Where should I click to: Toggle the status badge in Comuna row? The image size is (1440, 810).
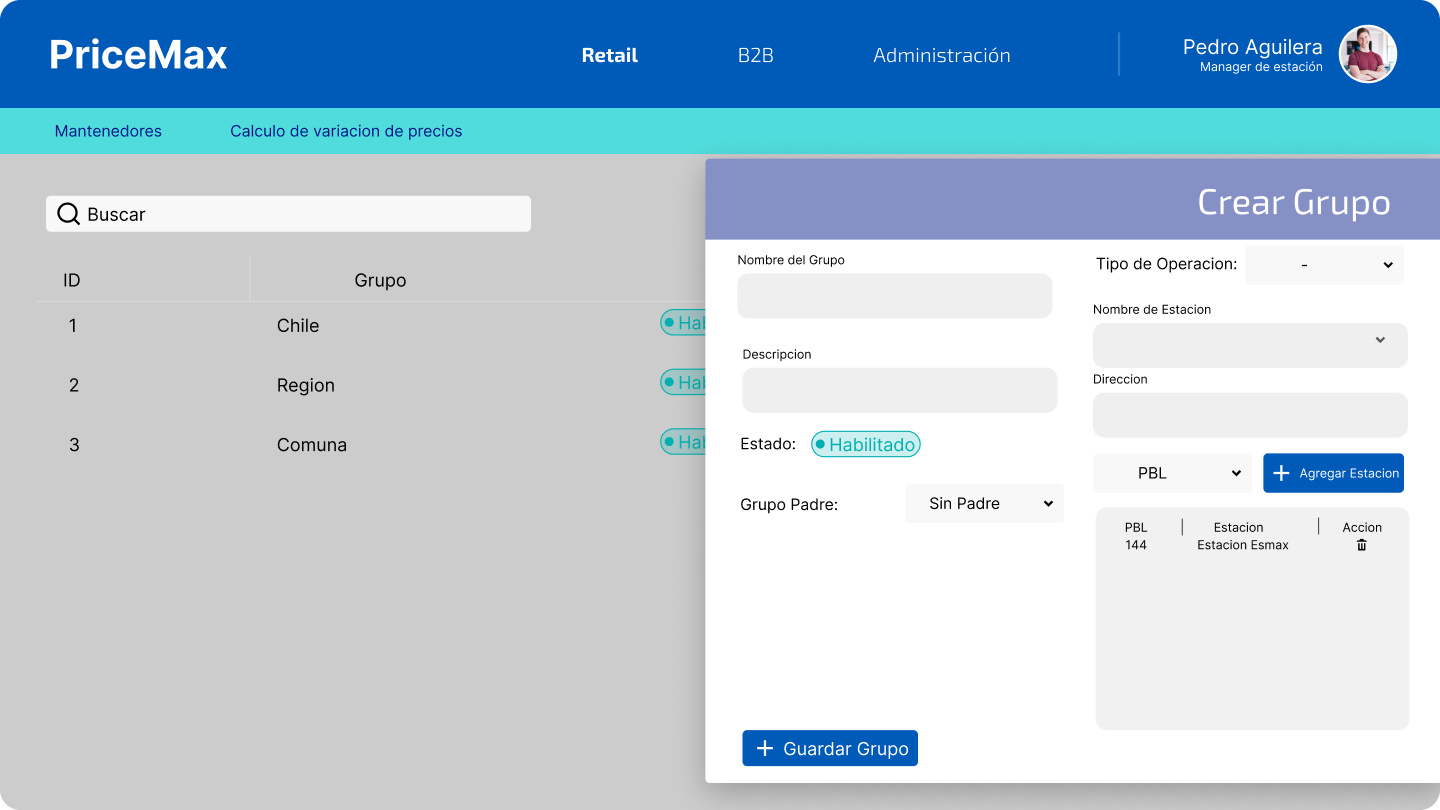pyautogui.click(x=683, y=441)
